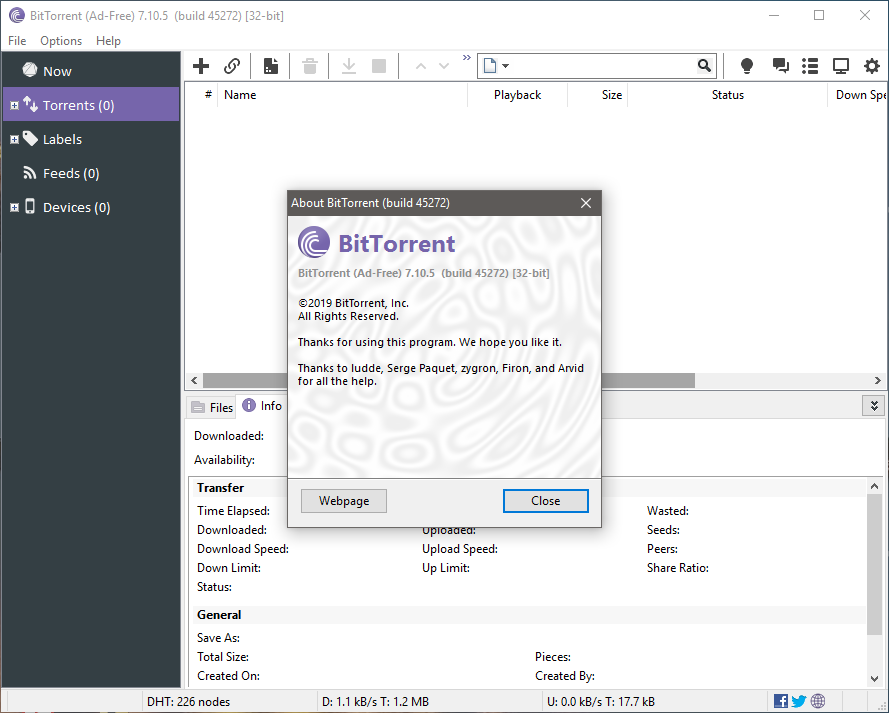This screenshot has width=889, height=713.
Task: Open the Help menu
Action: (x=108, y=41)
